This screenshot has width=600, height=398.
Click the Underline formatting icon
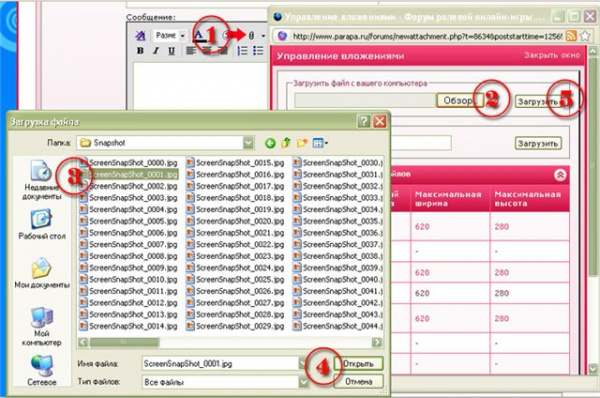(171, 51)
